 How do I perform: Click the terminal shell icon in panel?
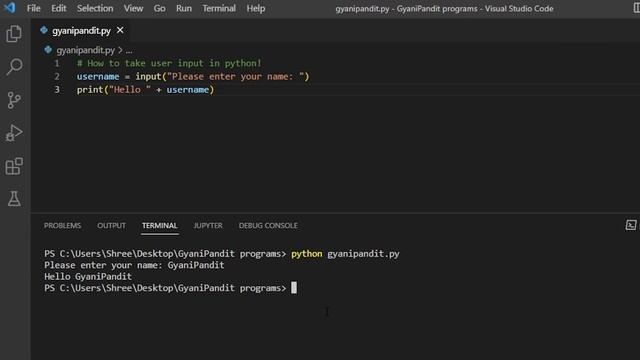[x=631, y=225]
